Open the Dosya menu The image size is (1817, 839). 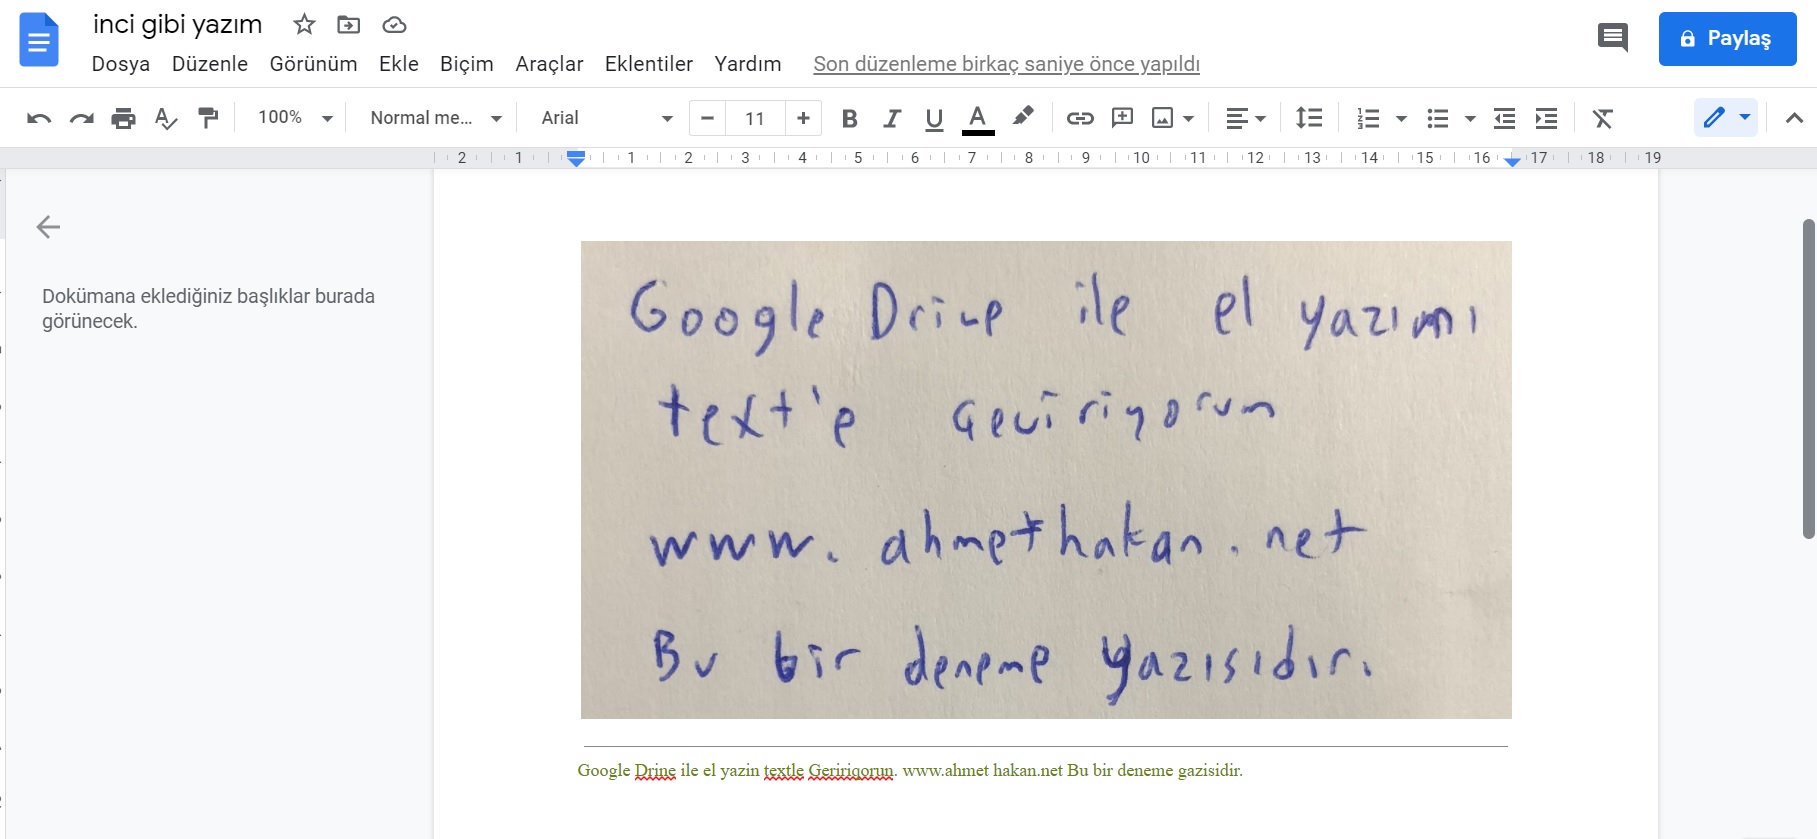click(121, 64)
